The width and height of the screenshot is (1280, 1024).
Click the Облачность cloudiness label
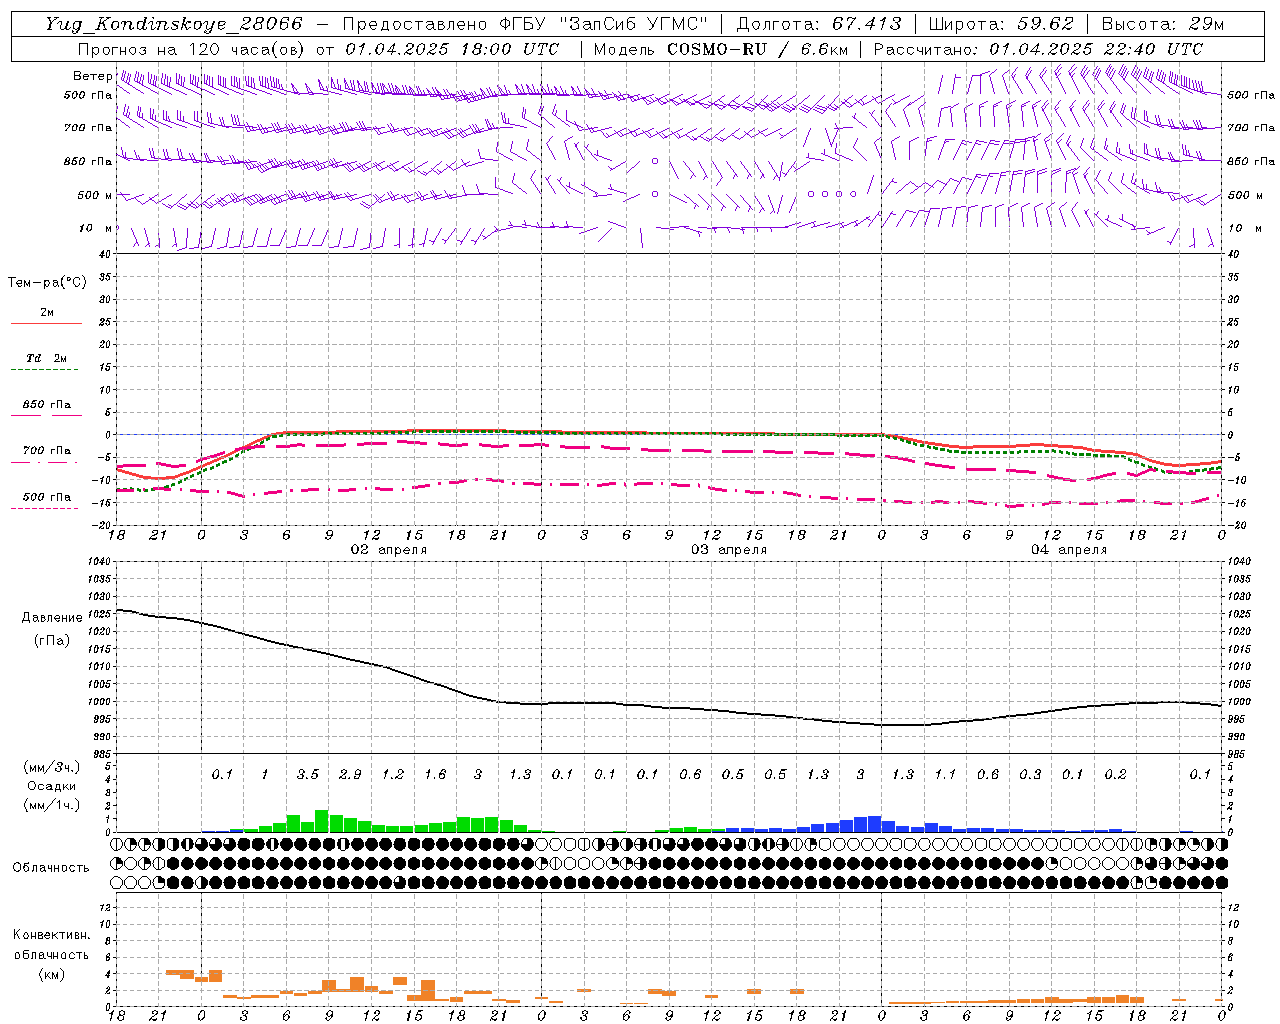pyautogui.click(x=51, y=867)
